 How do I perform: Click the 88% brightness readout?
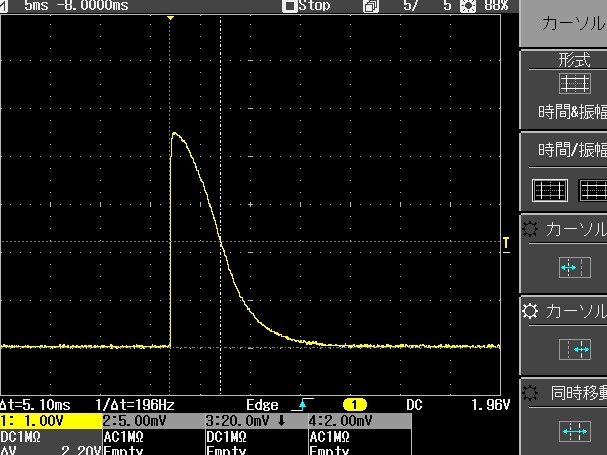click(496, 5)
